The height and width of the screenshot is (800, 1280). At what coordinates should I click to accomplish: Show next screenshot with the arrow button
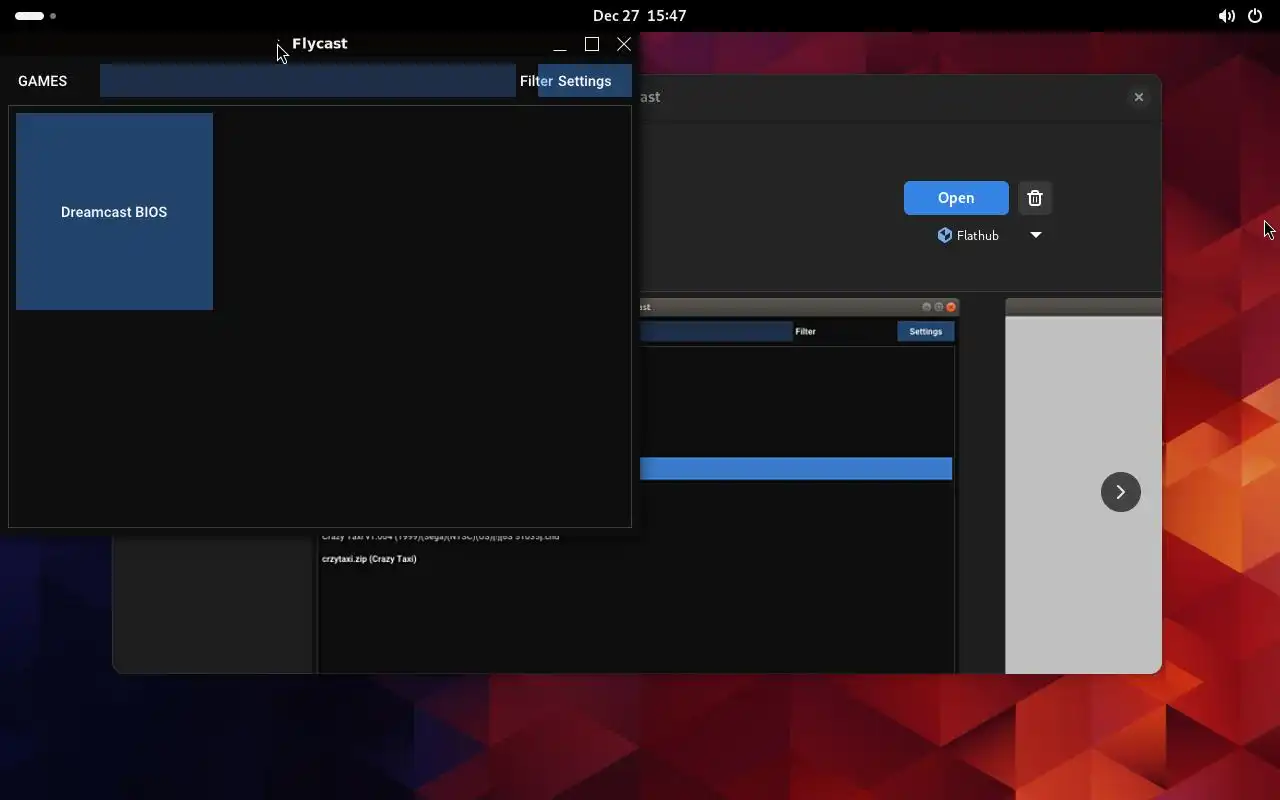click(x=1120, y=492)
